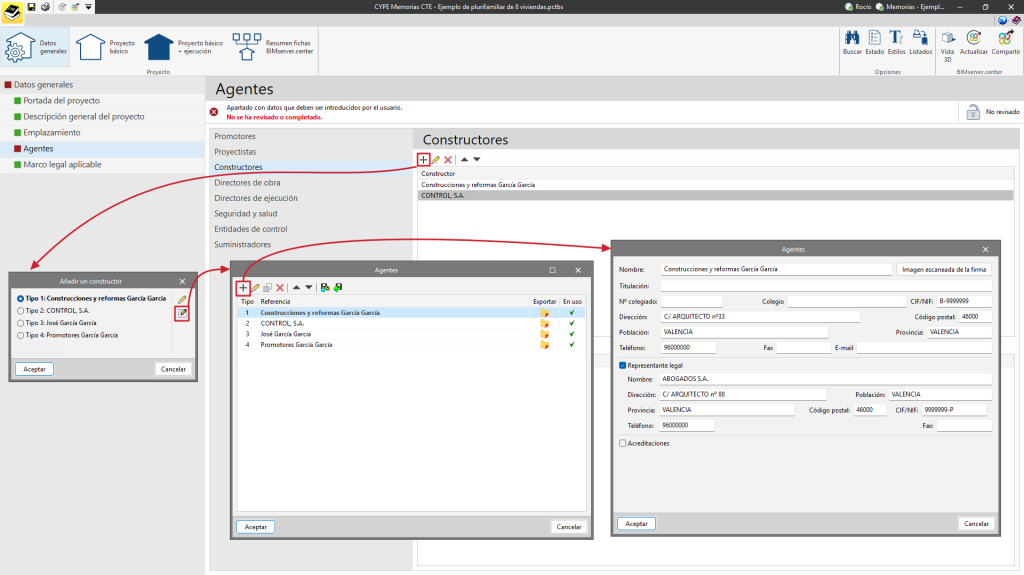This screenshot has width=1024, height=575.
Task: Select Tipo 4: Promotores García García radio
Action: pos(20,336)
